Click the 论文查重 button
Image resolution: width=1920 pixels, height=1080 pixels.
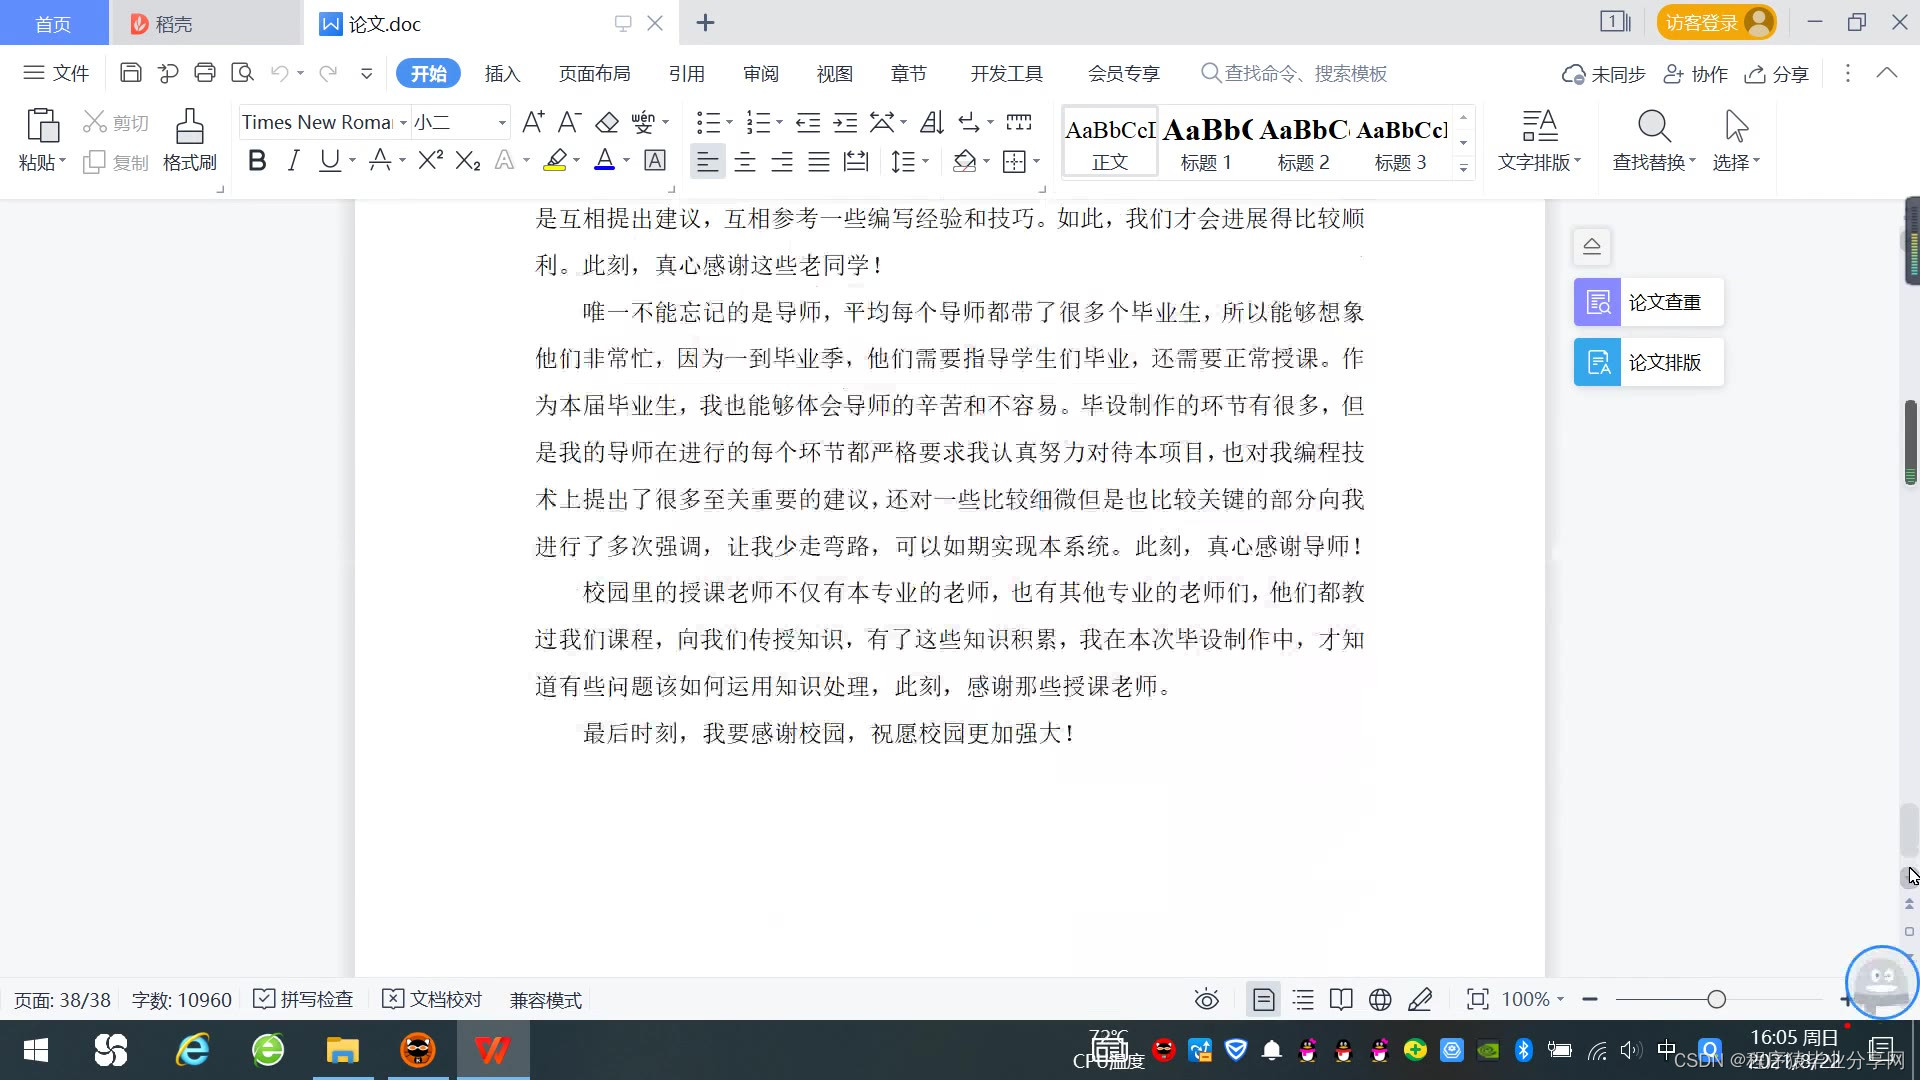1648,302
